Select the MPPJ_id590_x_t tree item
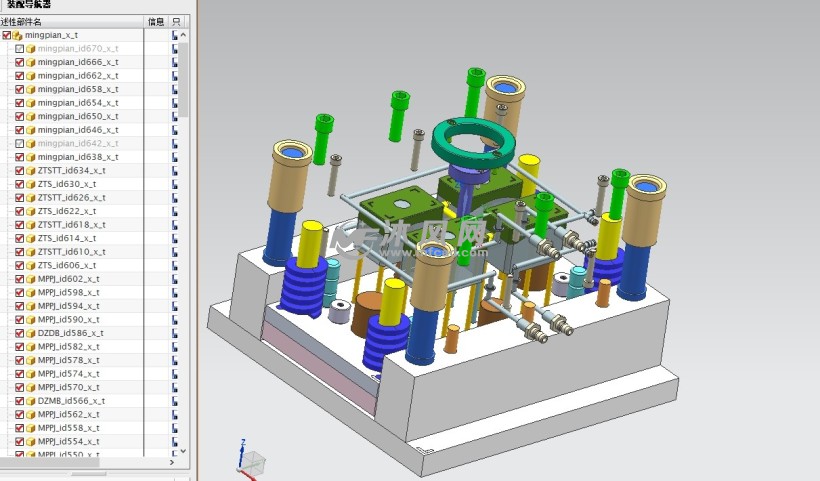This screenshot has width=820, height=481. pyautogui.click(x=68, y=319)
